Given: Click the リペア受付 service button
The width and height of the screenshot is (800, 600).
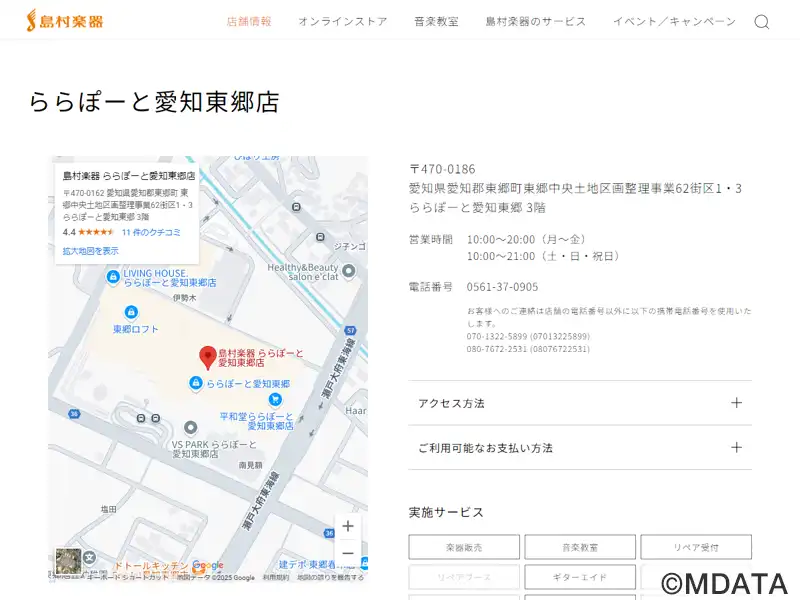Looking at the screenshot, I should 696,547.
